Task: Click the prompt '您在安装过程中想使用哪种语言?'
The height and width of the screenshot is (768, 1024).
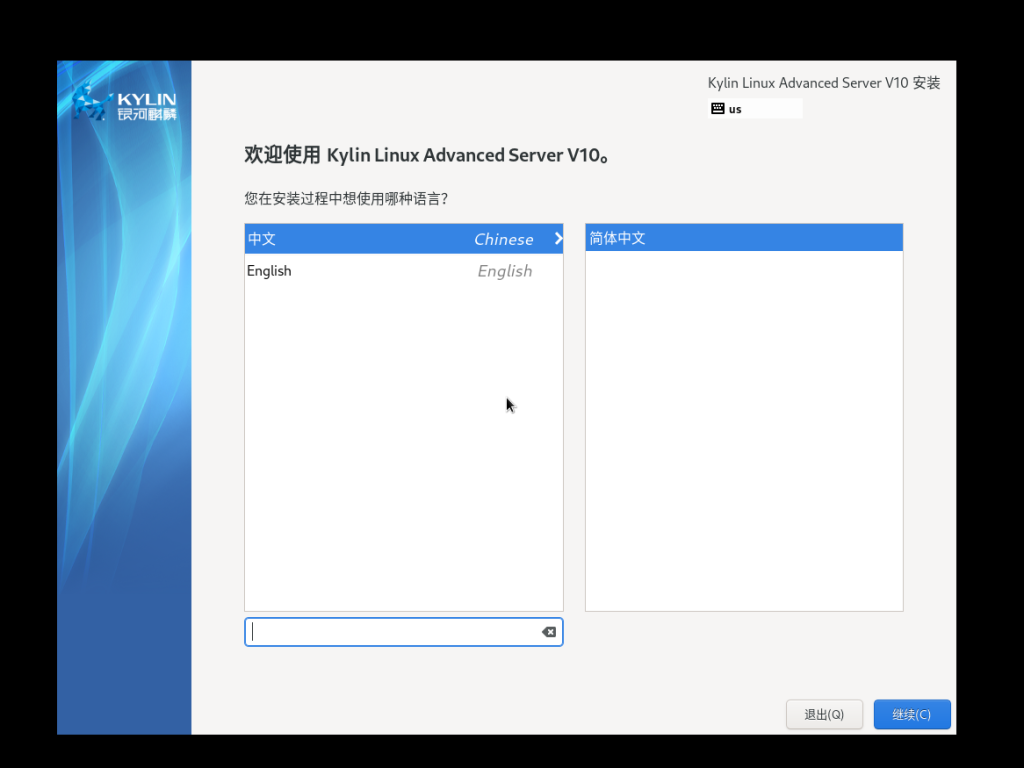Action: click(346, 199)
